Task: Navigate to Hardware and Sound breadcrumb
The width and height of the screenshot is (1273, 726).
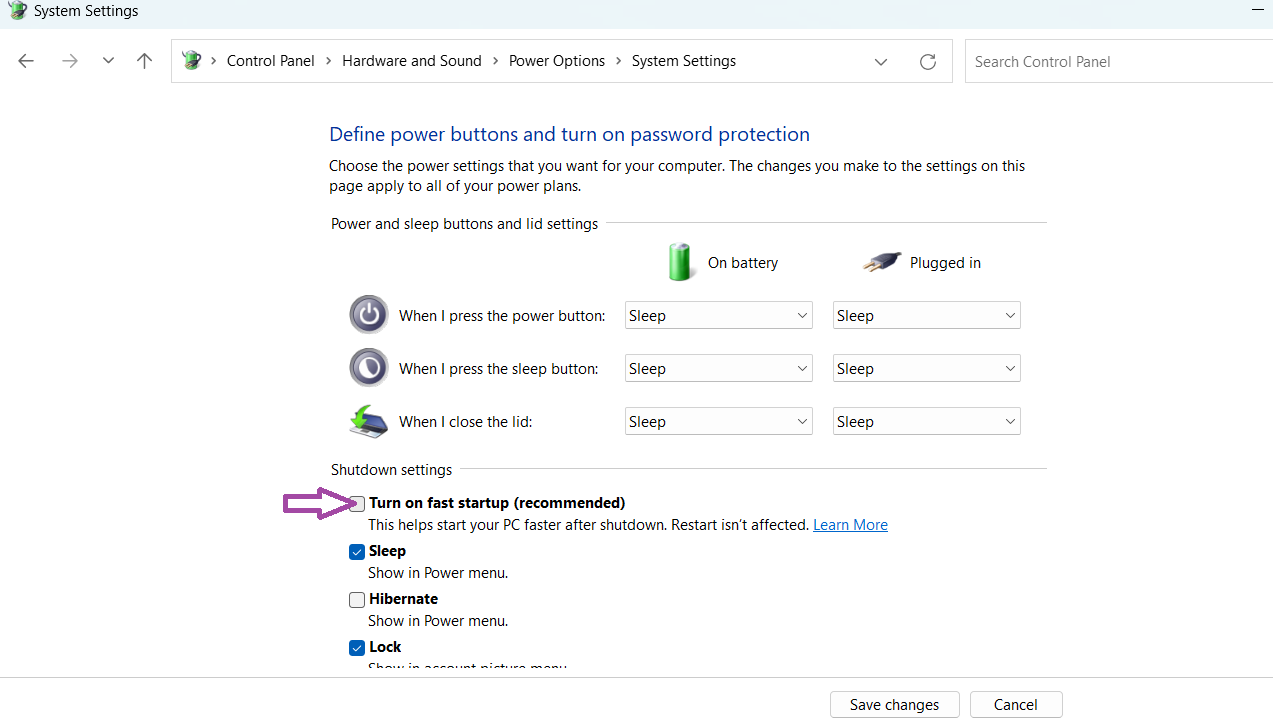Action: click(x=411, y=61)
